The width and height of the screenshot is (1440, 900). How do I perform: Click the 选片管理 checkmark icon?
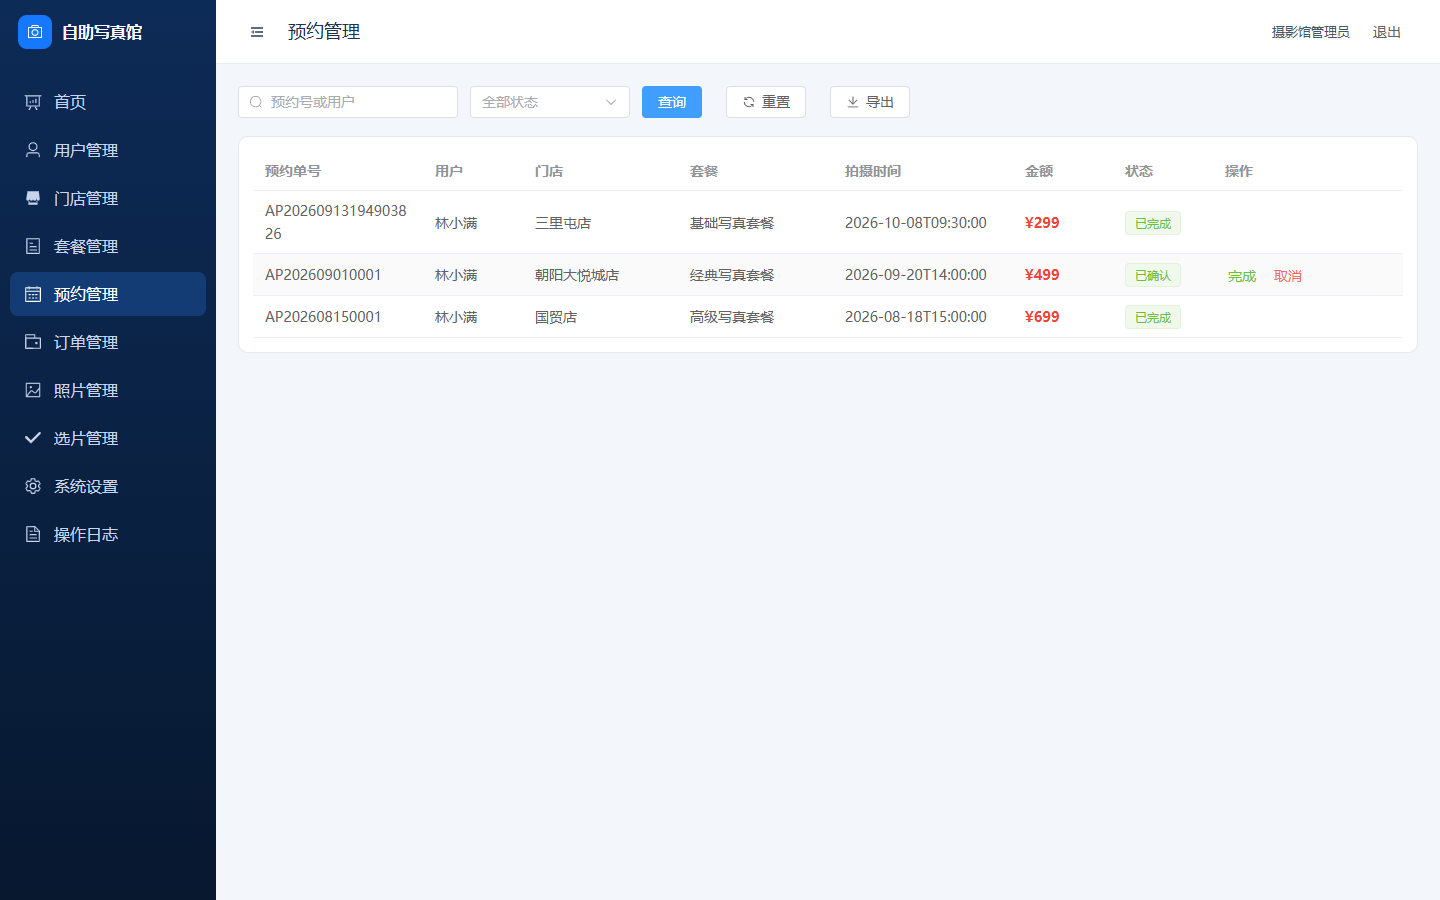[x=33, y=438]
